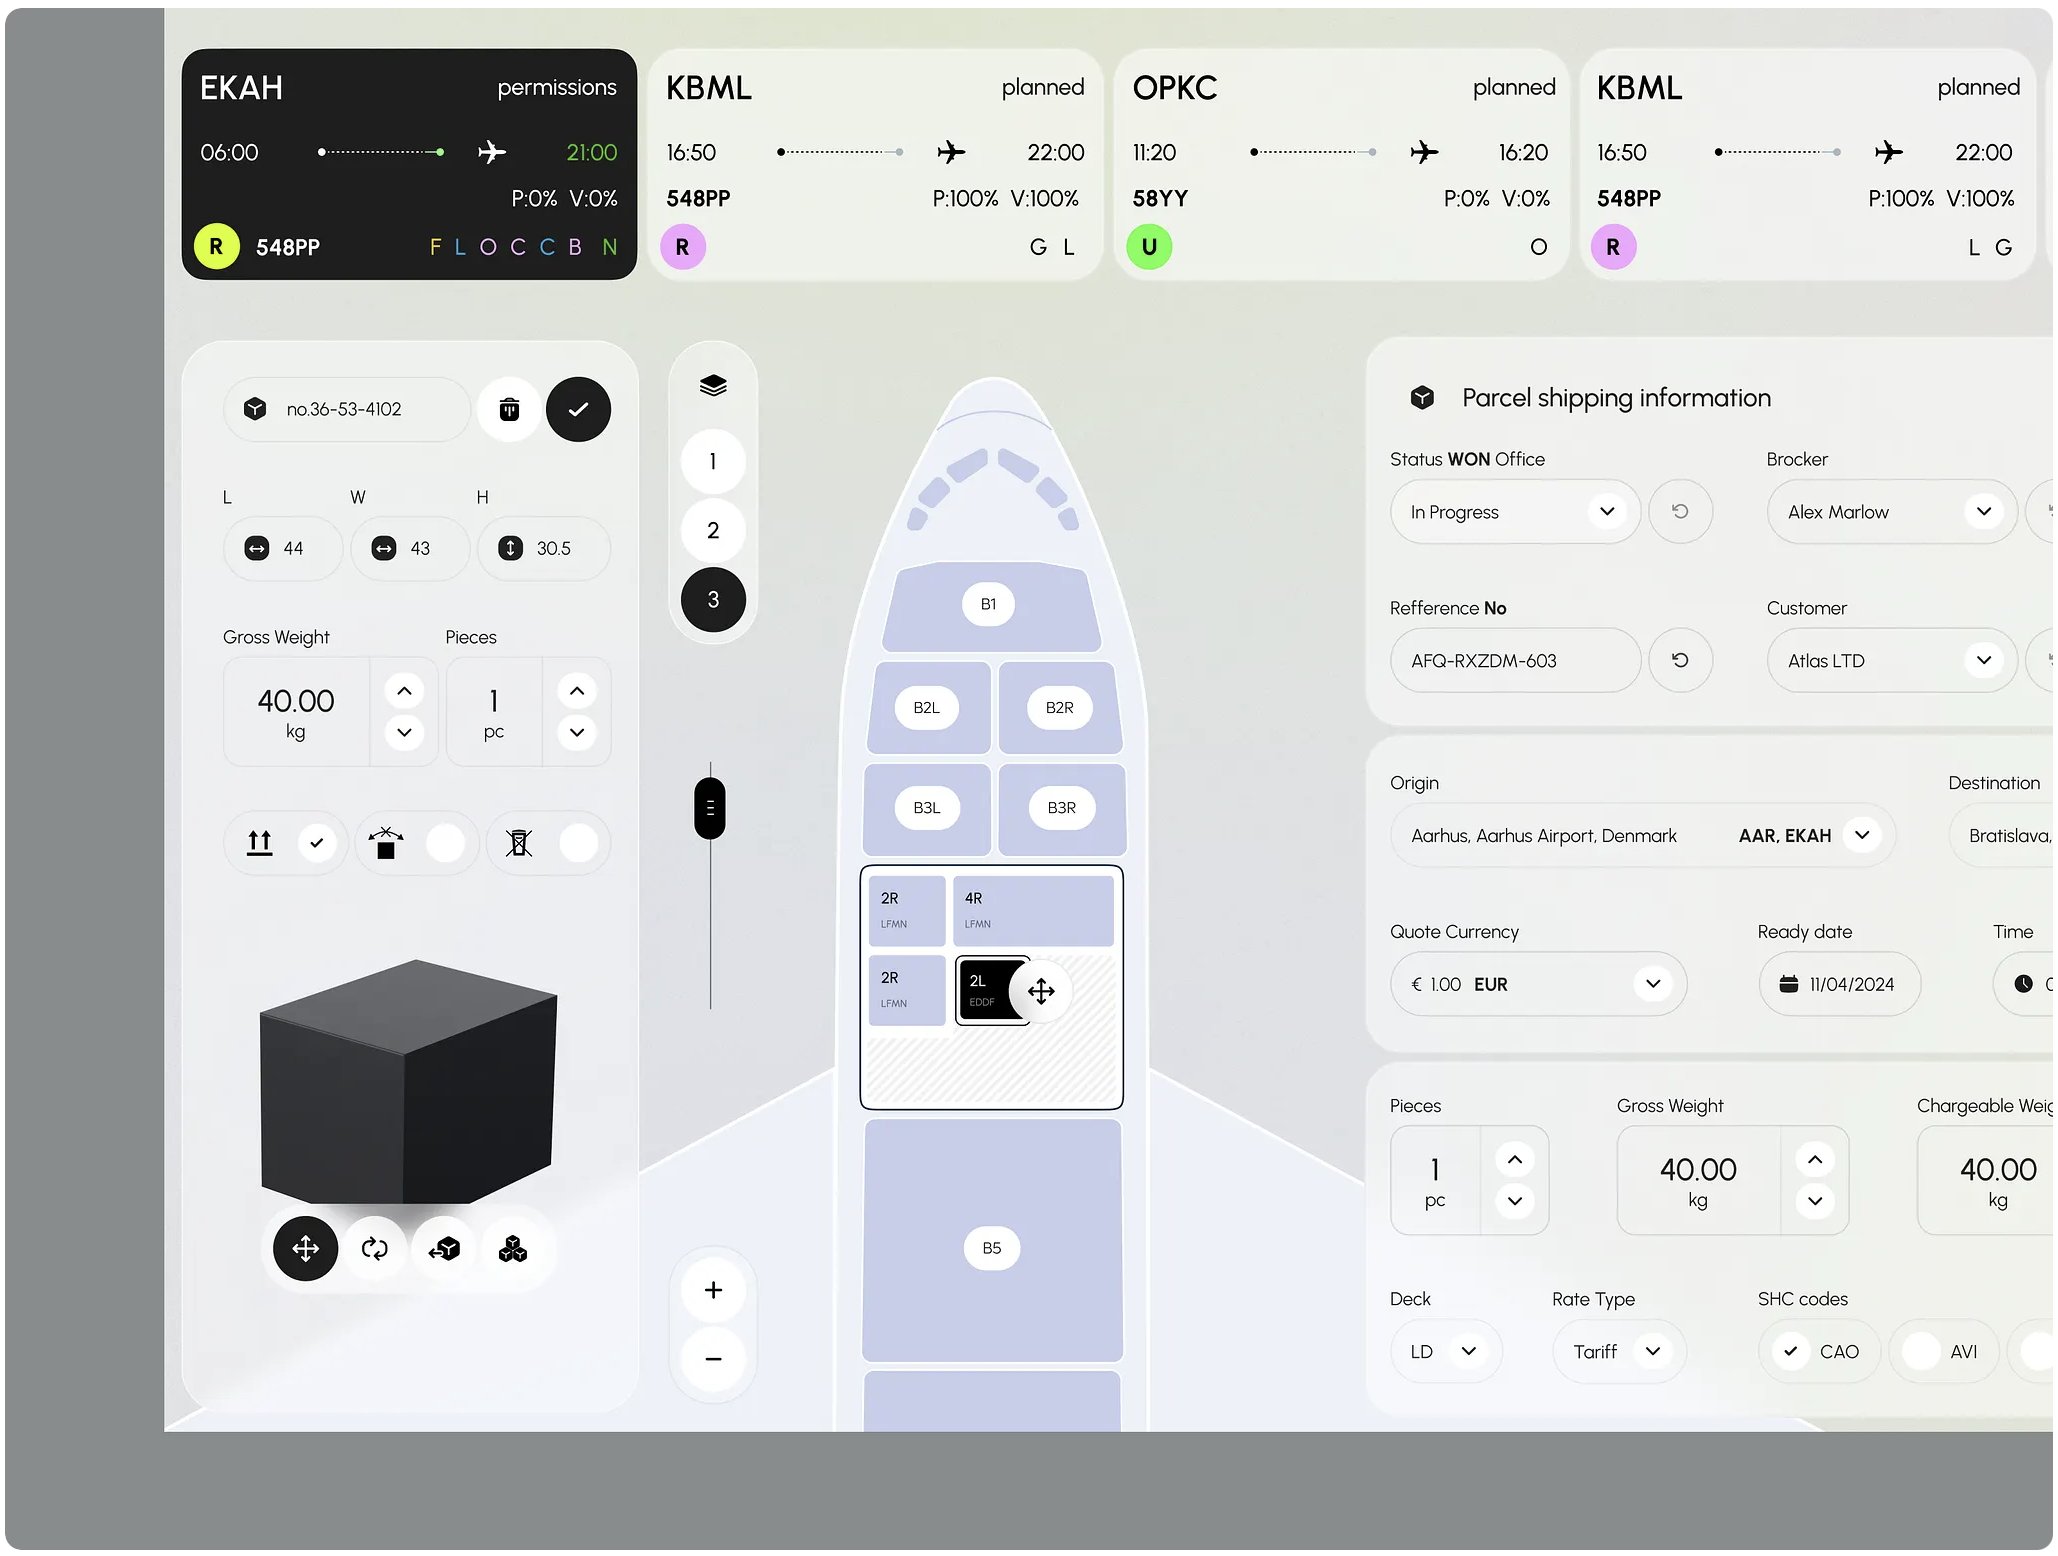Open the In Progress status dropdown
Image resolution: width=2058 pixels, height=1556 pixels.
1607,511
